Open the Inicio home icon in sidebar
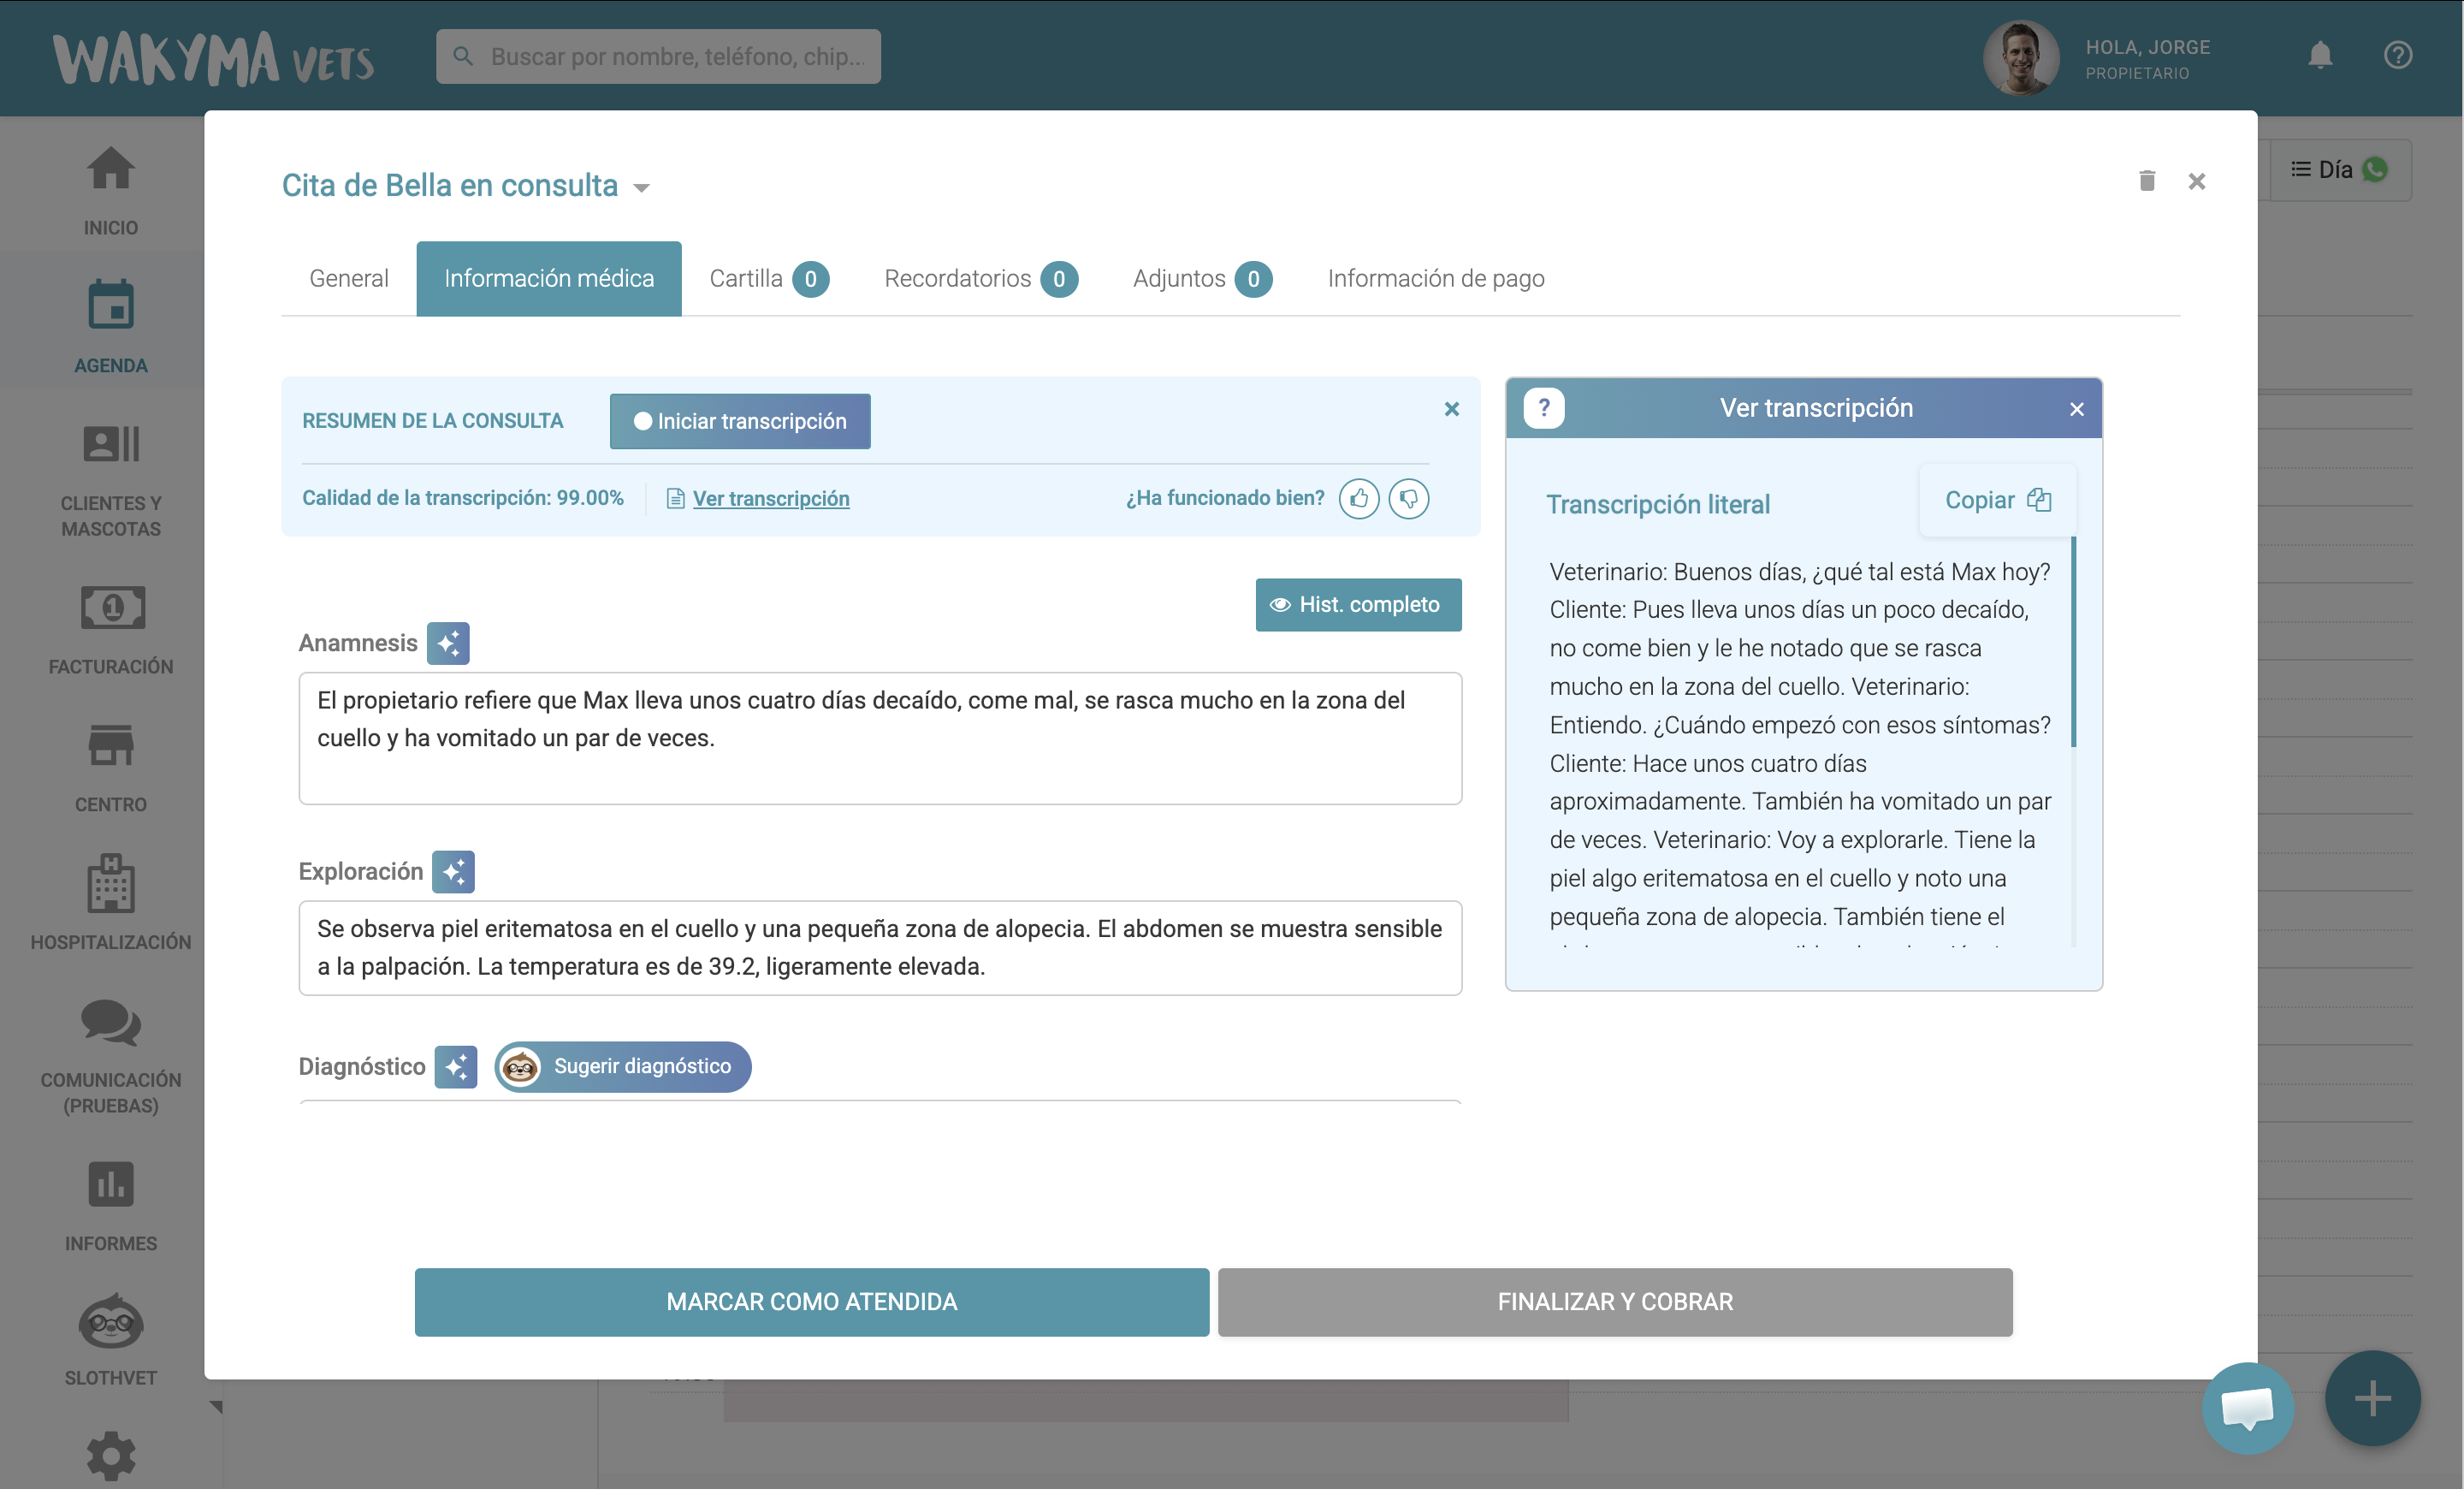 [x=110, y=168]
